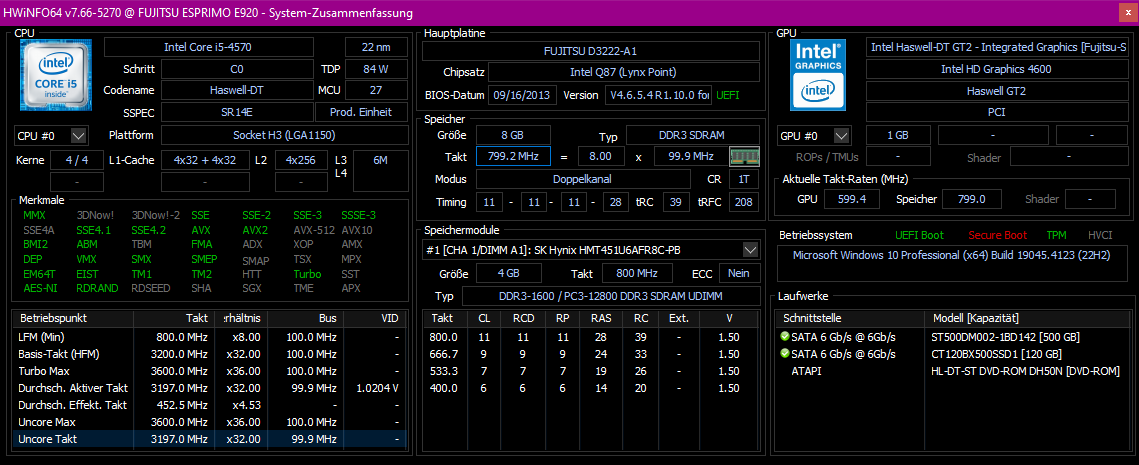
Task: Click the Intel HD Graphics 4600 field
Action: point(996,69)
